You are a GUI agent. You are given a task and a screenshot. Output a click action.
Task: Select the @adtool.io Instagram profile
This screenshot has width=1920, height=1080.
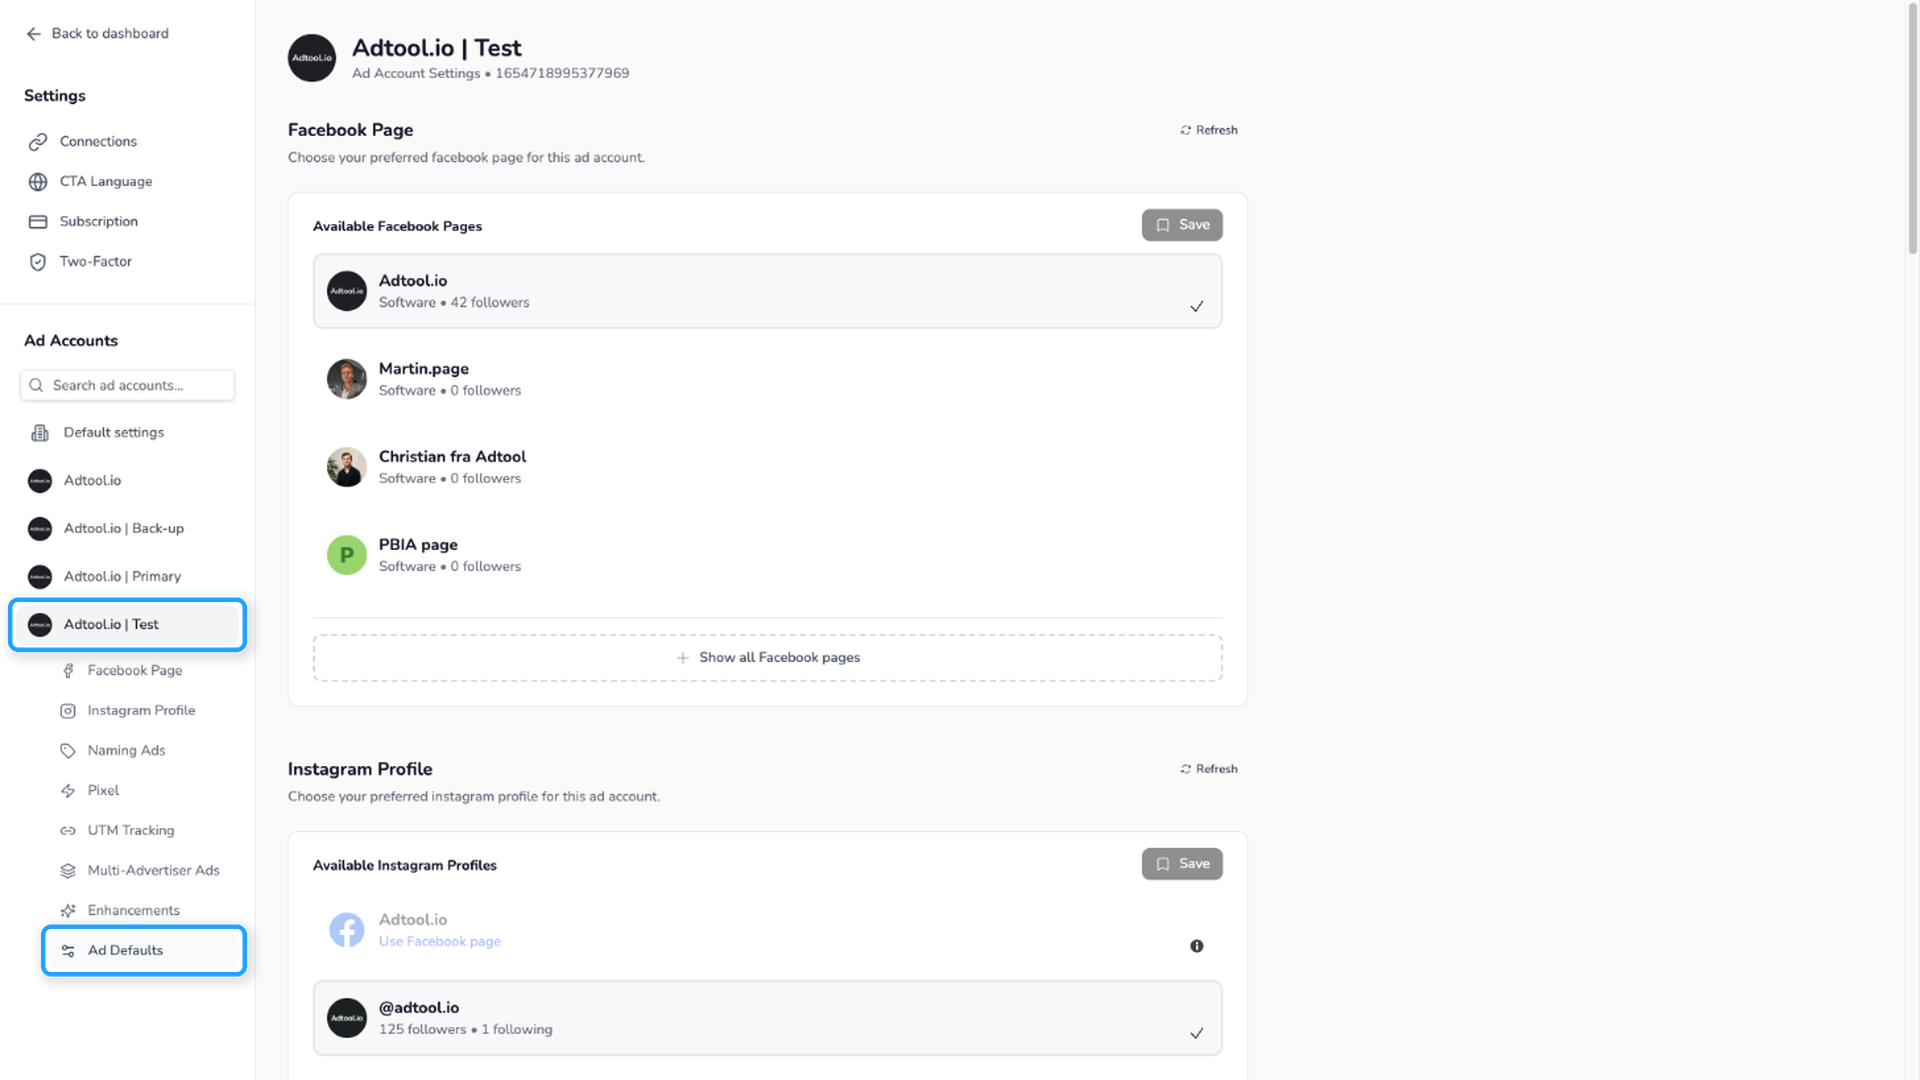(767, 1018)
